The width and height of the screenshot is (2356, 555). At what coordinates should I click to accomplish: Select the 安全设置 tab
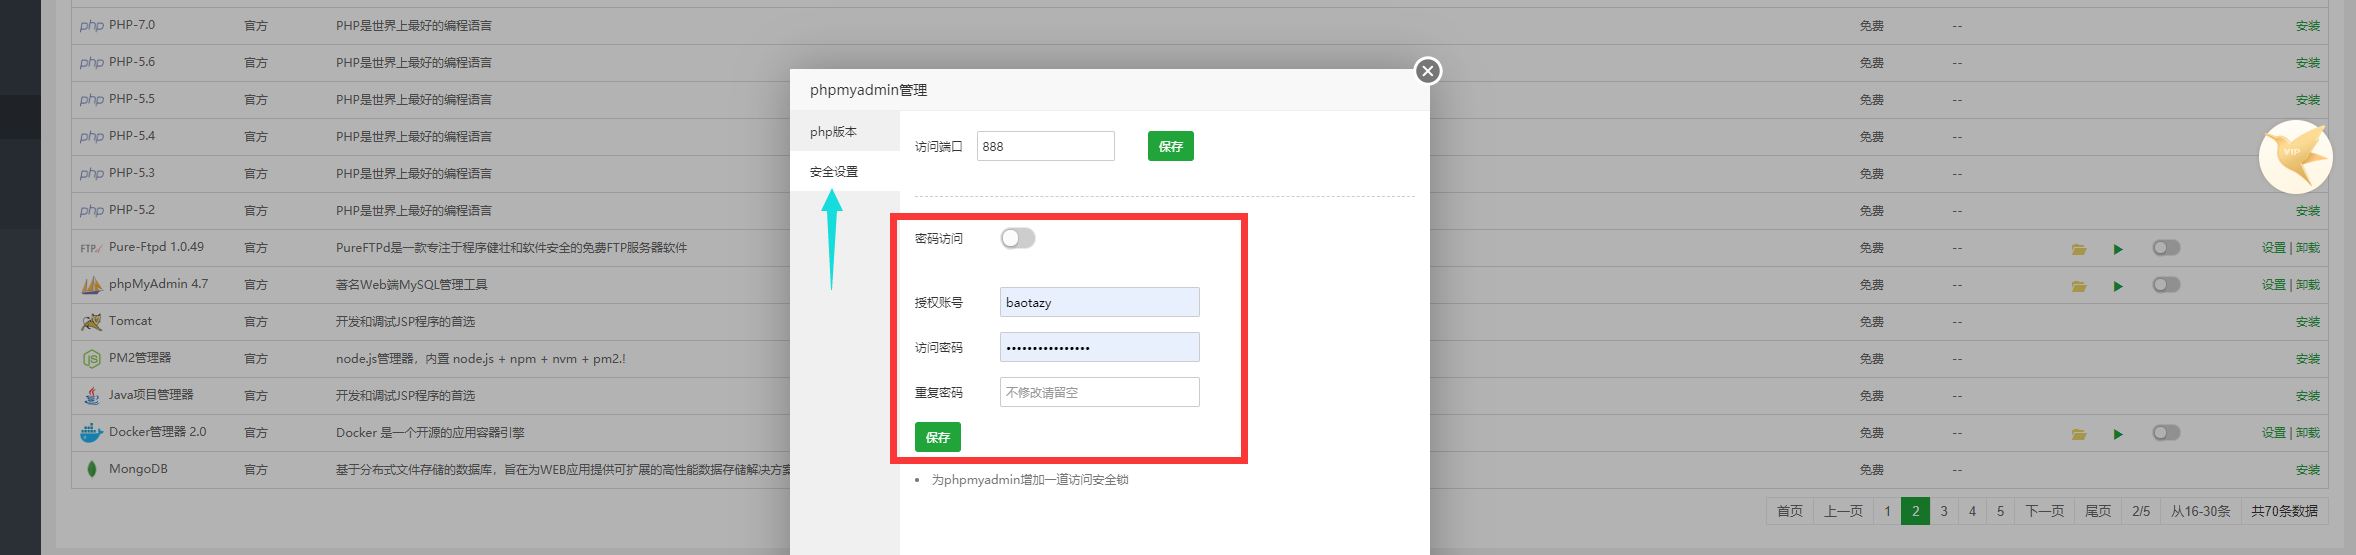pos(845,172)
